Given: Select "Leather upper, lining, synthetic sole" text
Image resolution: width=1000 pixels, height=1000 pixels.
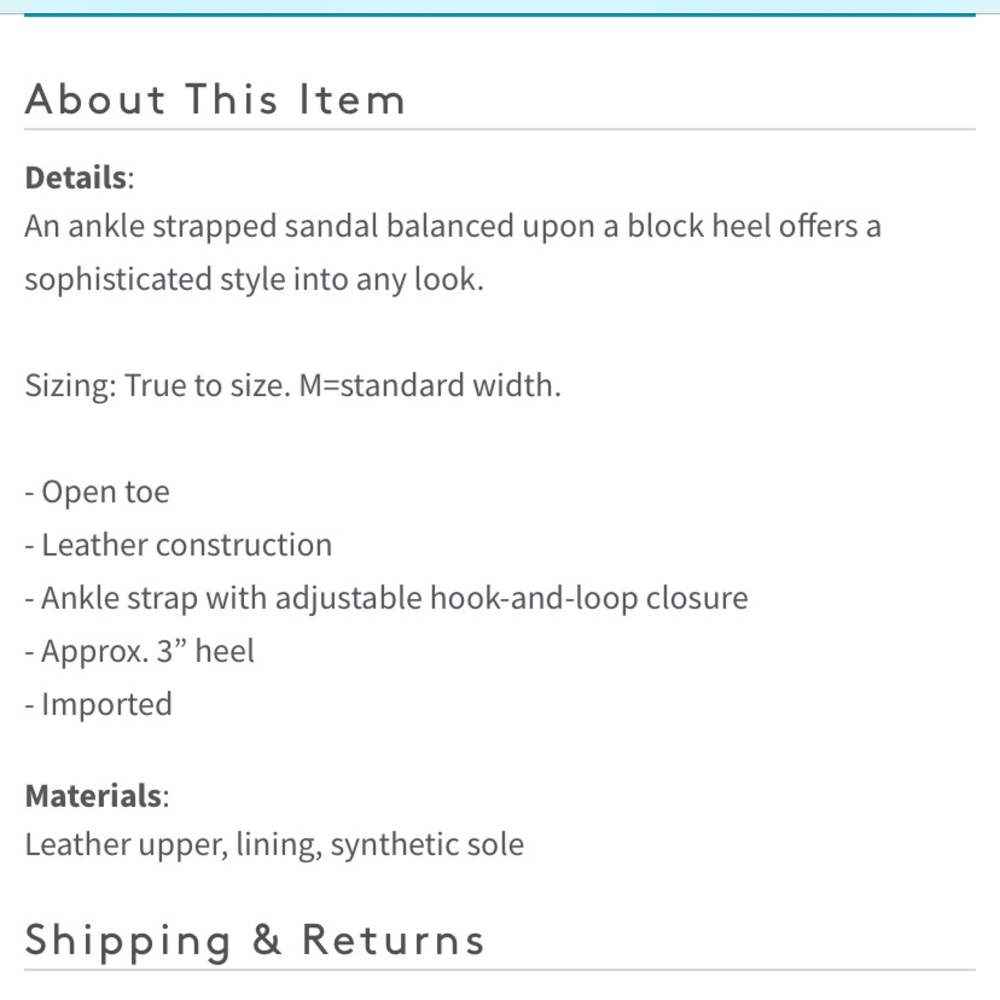Looking at the screenshot, I should (x=274, y=844).
